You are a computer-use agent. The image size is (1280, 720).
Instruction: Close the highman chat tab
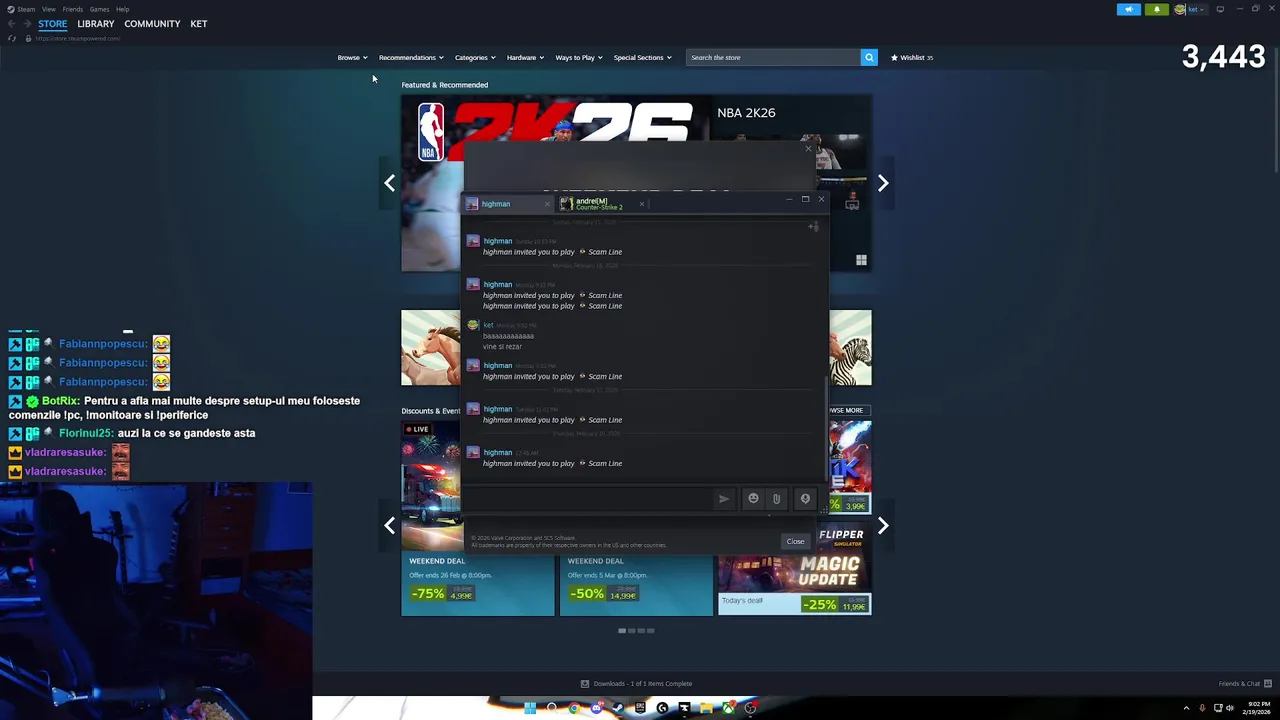547,204
